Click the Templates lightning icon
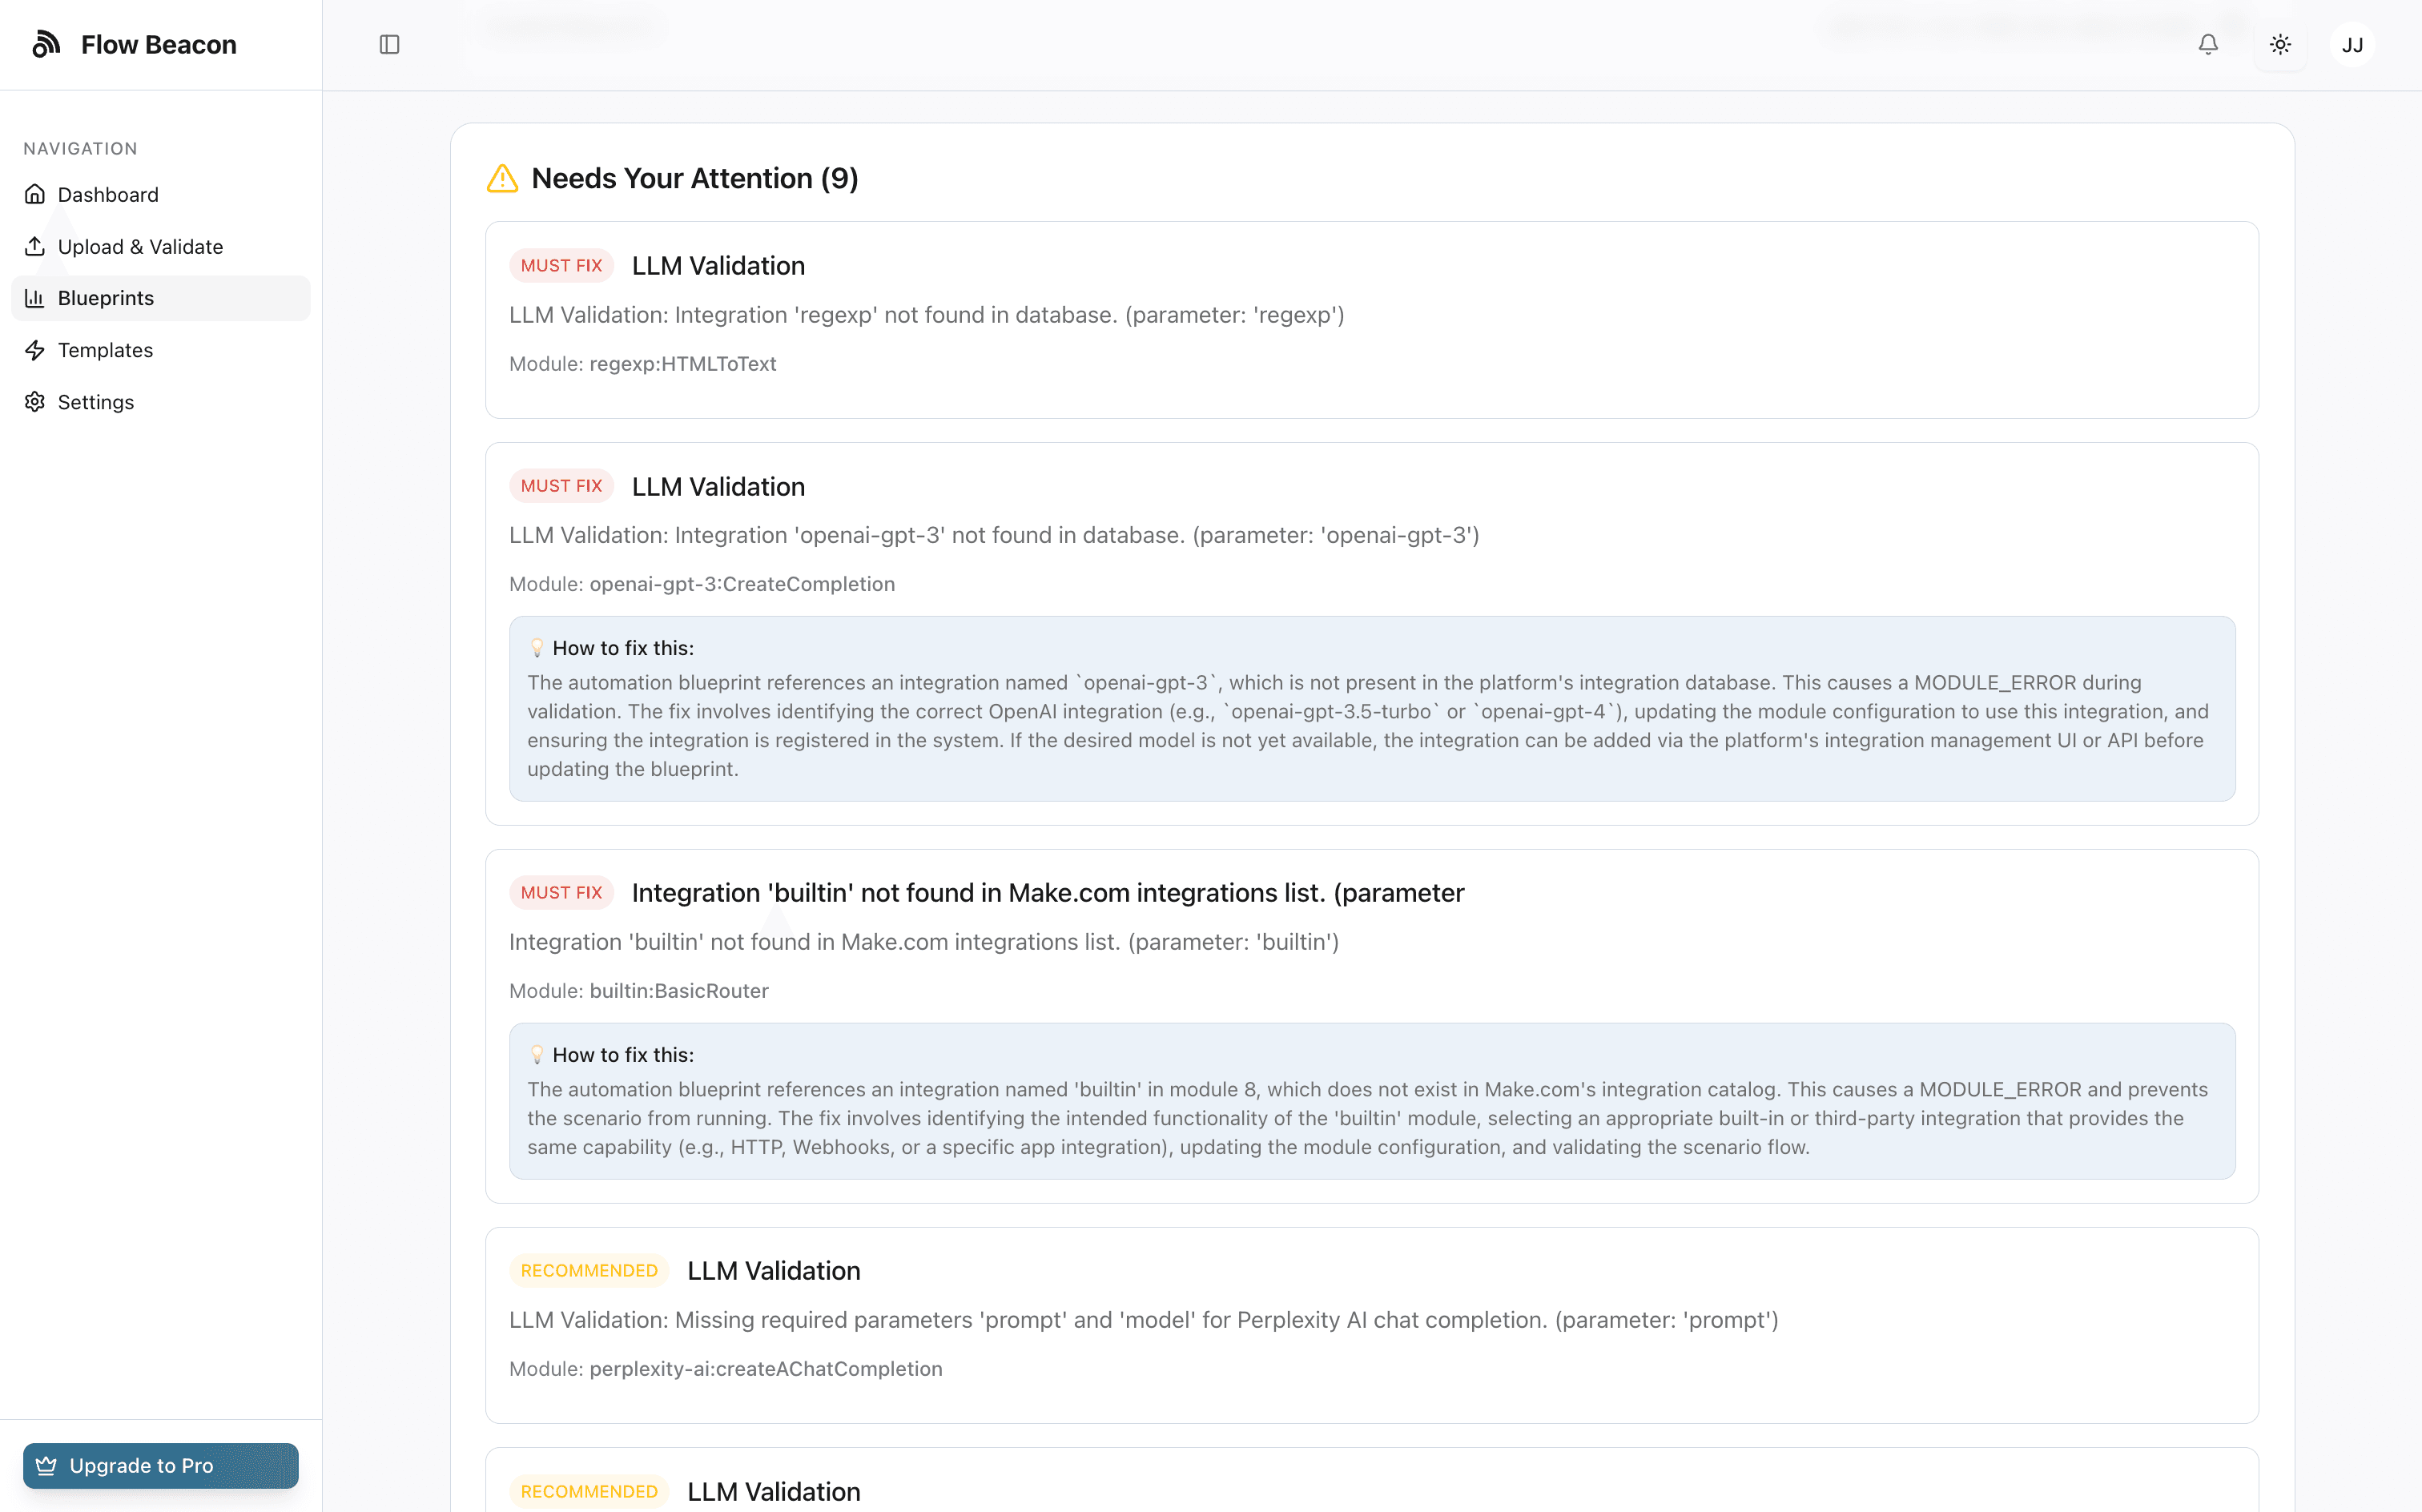Image resolution: width=2422 pixels, height=1512 pixels. click(x=35, y=350)
